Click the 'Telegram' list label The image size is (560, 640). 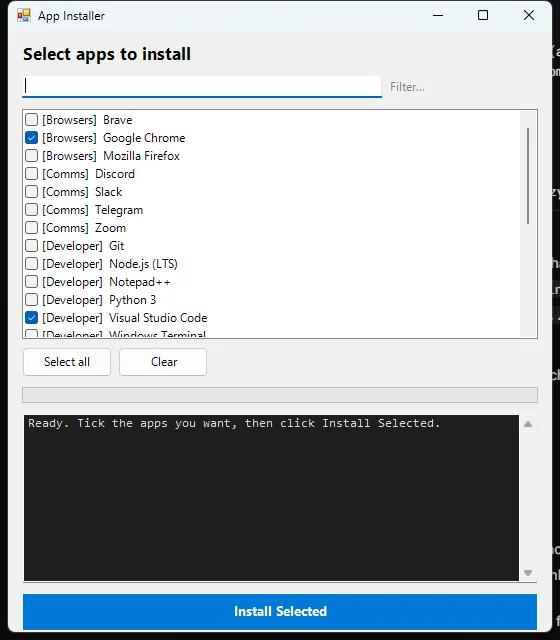tap(119, 210)
